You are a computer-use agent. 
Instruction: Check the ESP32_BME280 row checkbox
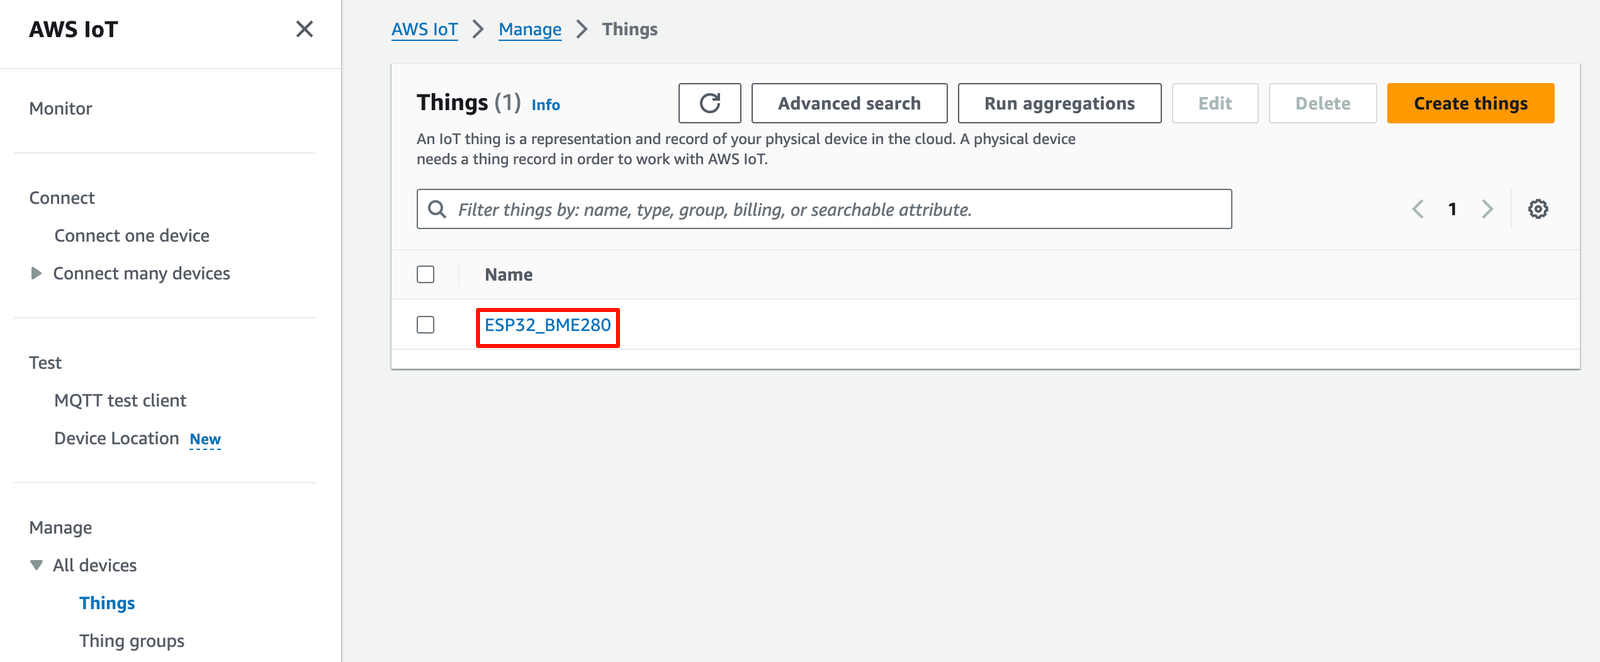[x=426, y=325]
